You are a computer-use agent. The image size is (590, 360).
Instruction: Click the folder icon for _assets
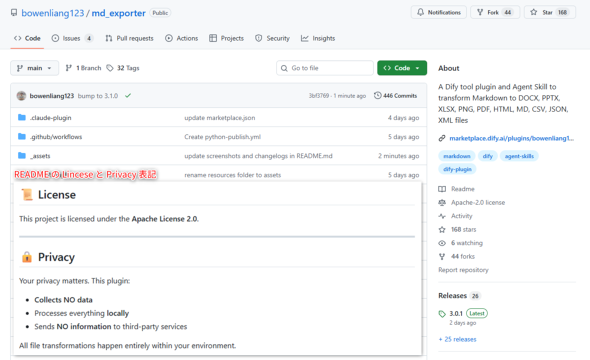pyautogui.click(x=22, y=155)
